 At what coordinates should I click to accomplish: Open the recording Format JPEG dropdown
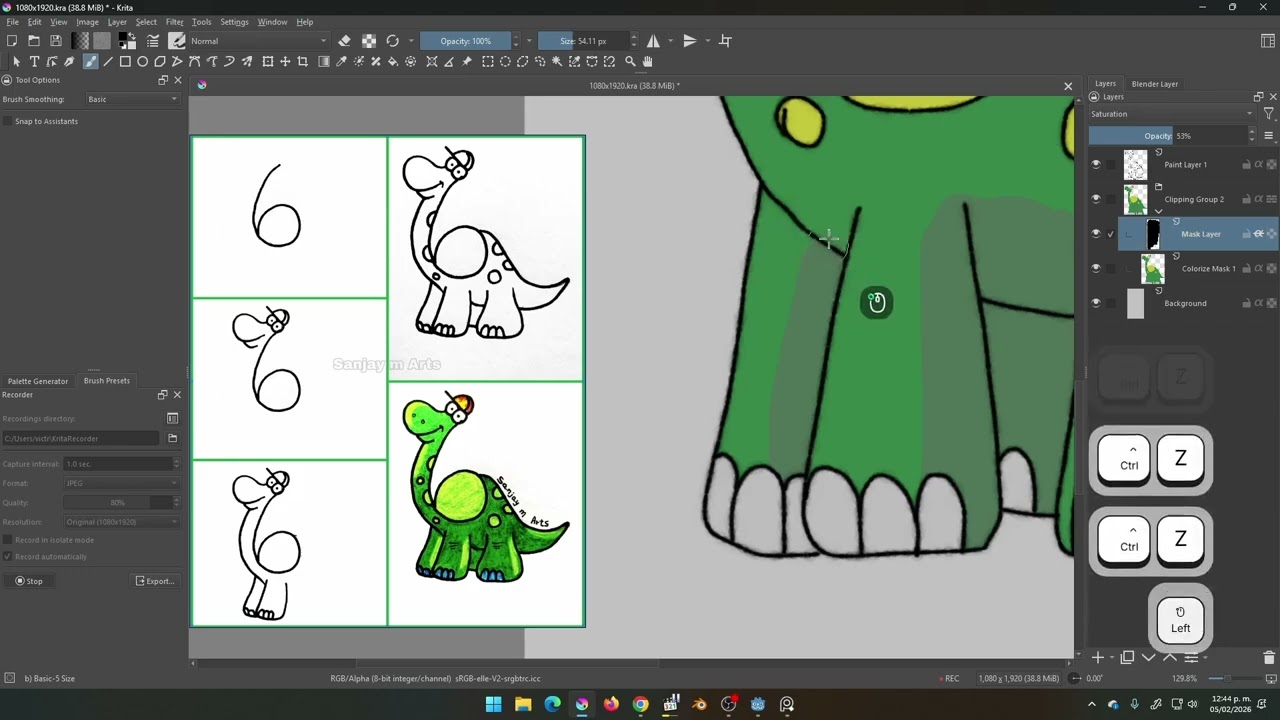(x=121, y=483)
